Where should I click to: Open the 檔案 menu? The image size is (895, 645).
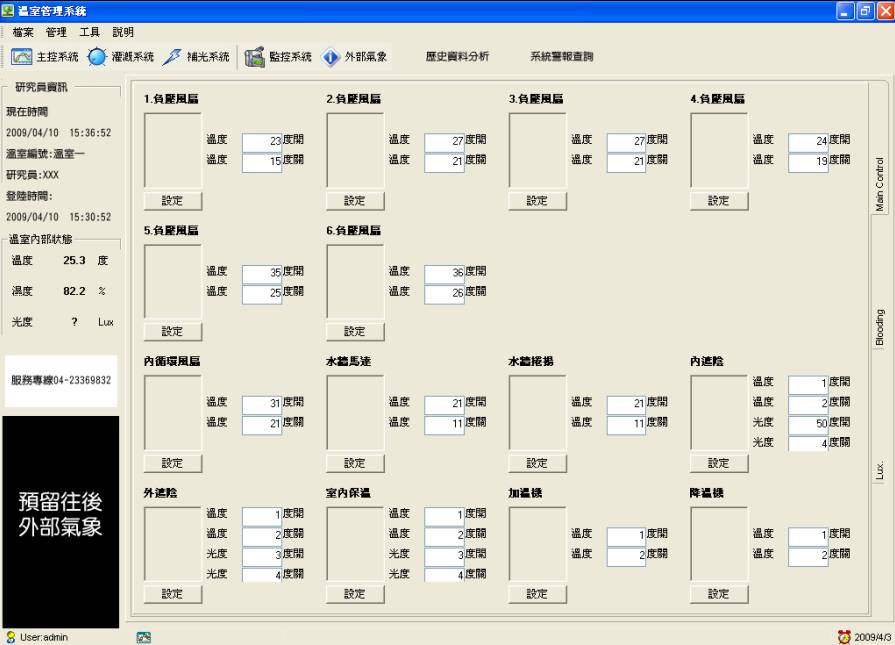[x=23, y=33]
